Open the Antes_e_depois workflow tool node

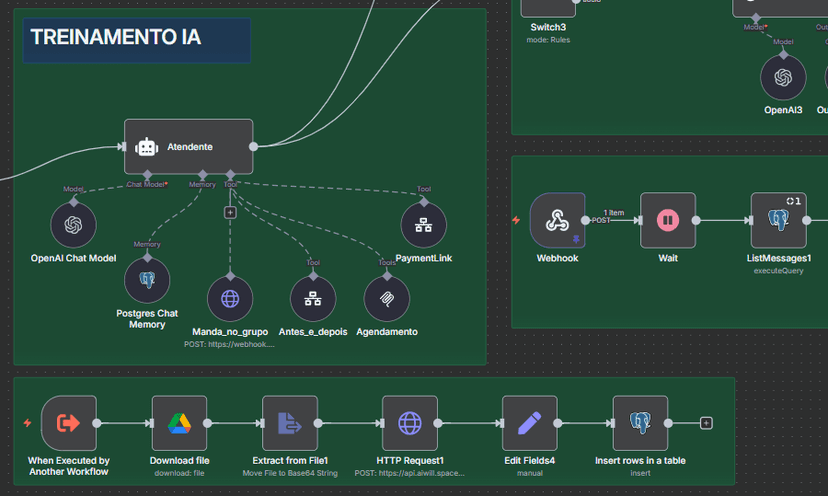313,299
